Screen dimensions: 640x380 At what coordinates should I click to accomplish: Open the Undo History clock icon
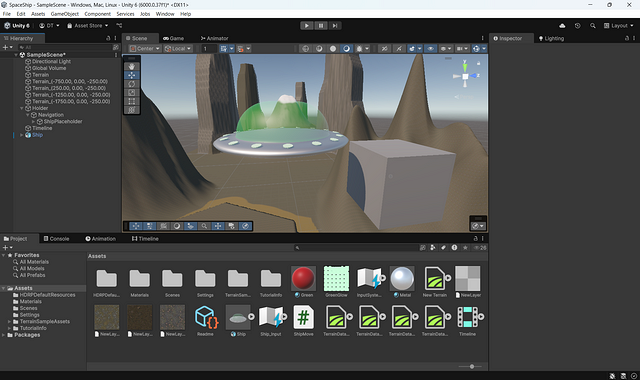[577, 26]
